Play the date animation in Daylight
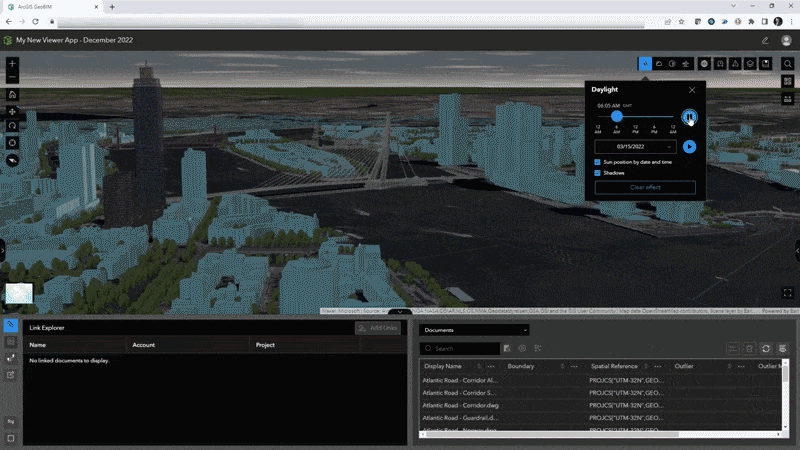The width and height of the screenshot is (800, 450). pos(689,147)
